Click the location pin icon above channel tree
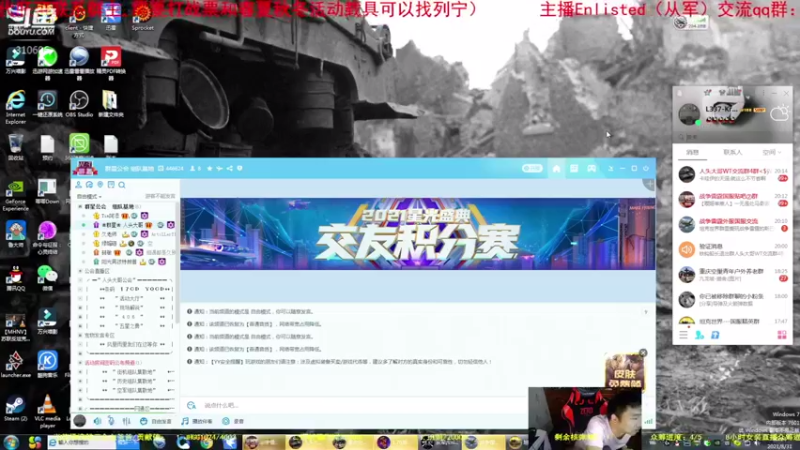The height and width of the screenshot is (450, 800). click(x=100, y=185)
